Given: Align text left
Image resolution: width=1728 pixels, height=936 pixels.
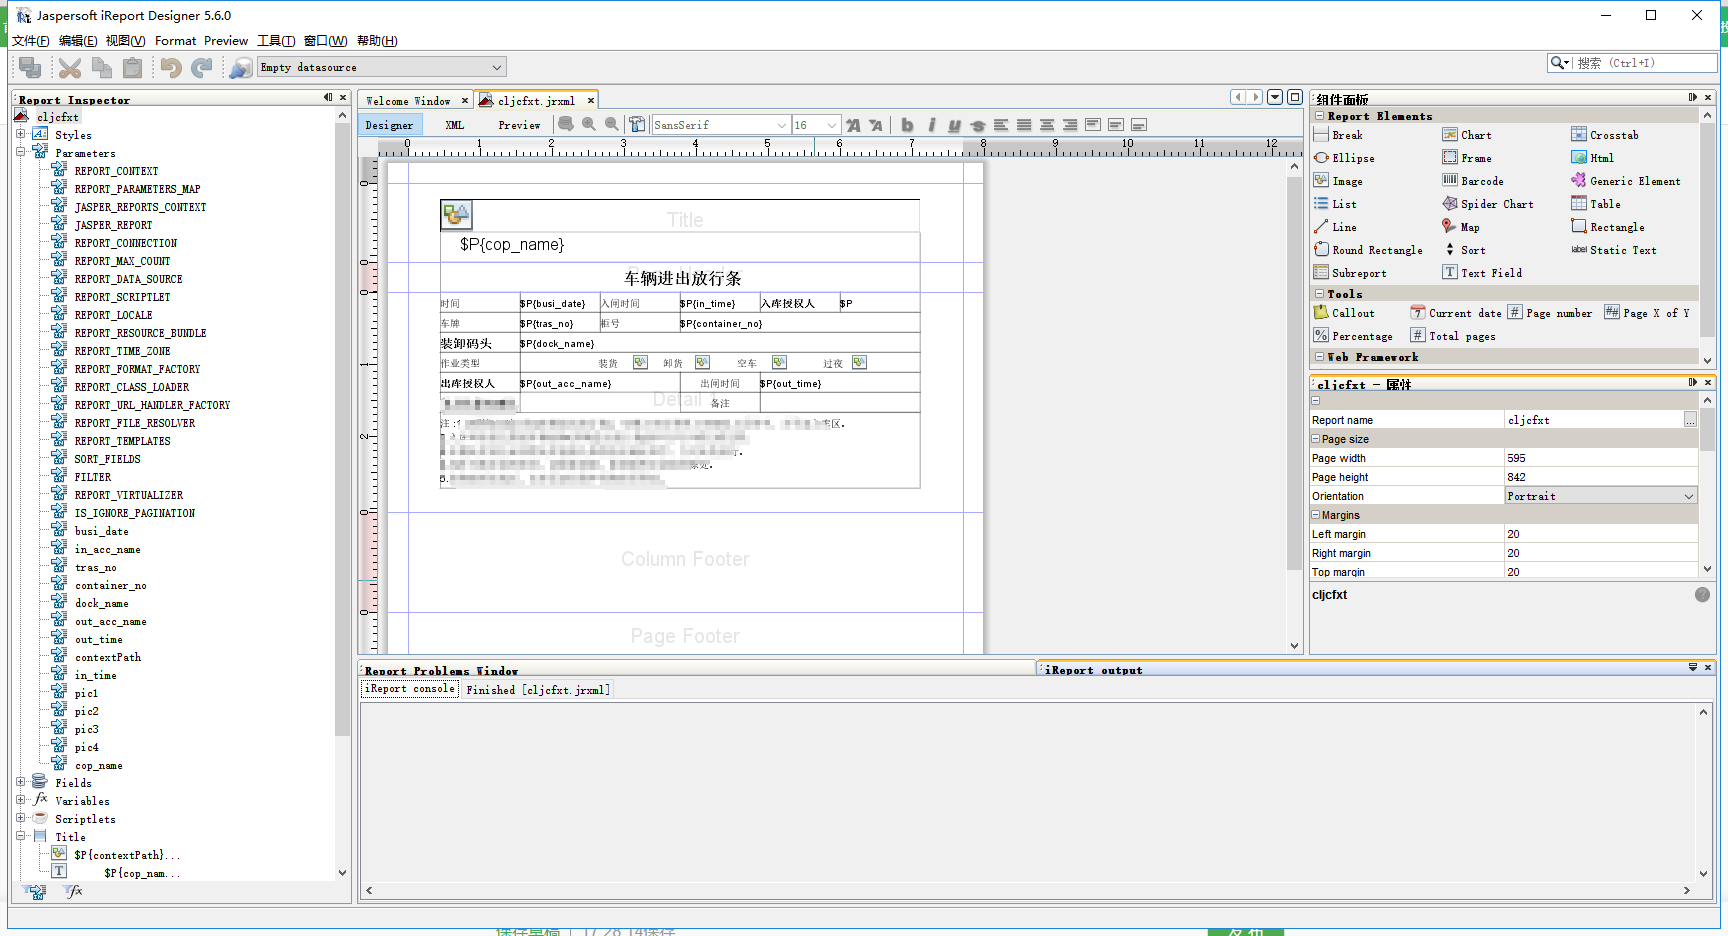Looking at the screenshot, I should point(1001,125).
